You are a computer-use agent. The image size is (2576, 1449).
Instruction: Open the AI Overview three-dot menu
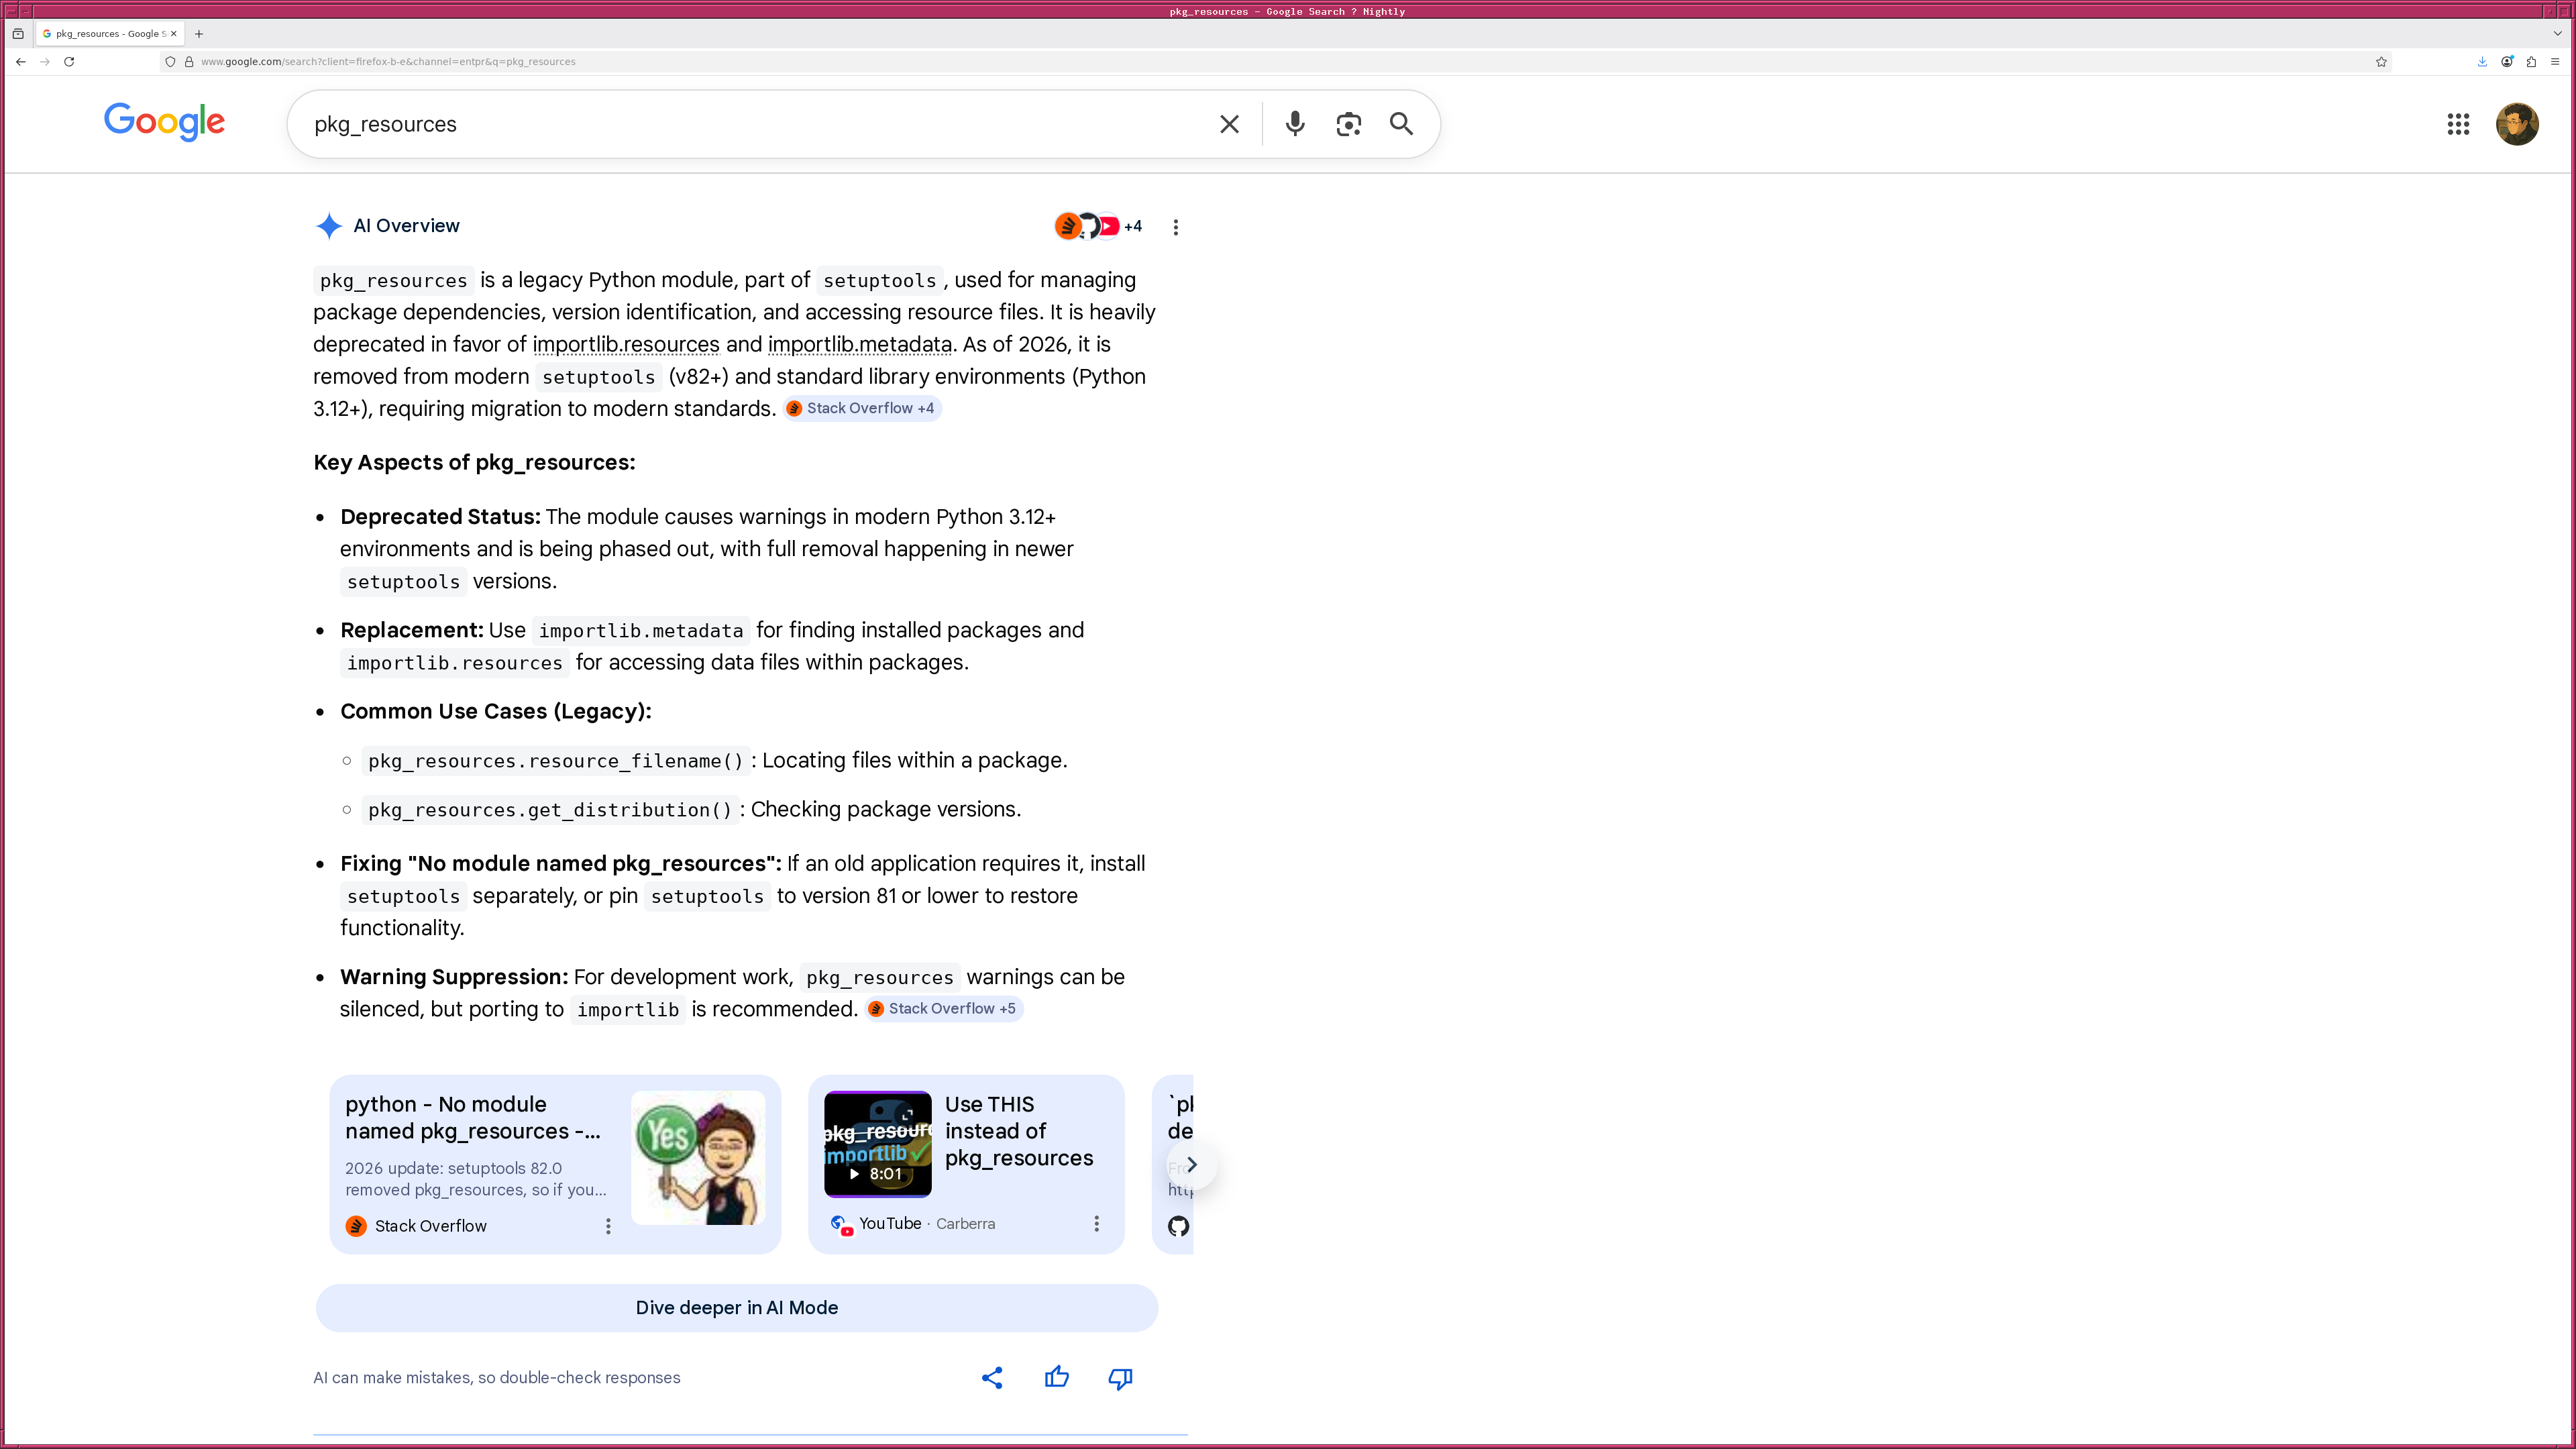tap(1175, 227)
